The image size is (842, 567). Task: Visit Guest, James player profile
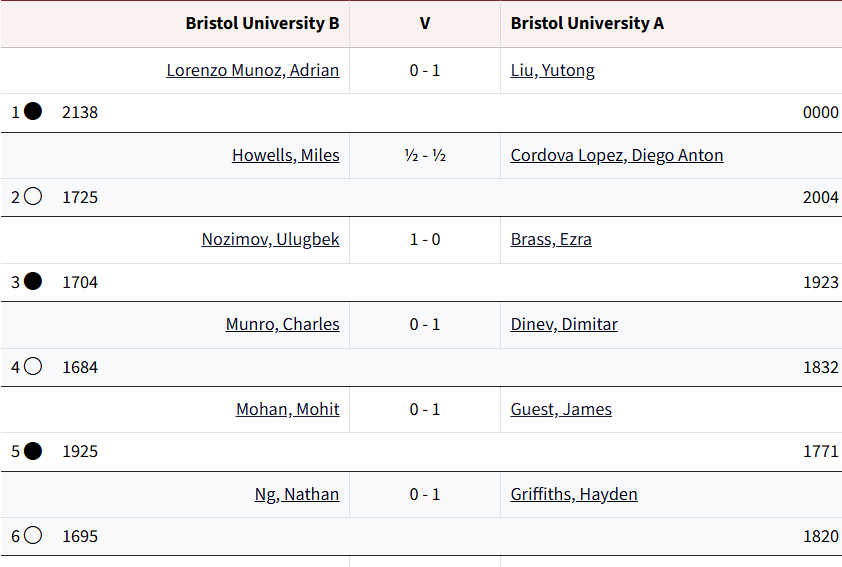[560, 409]
